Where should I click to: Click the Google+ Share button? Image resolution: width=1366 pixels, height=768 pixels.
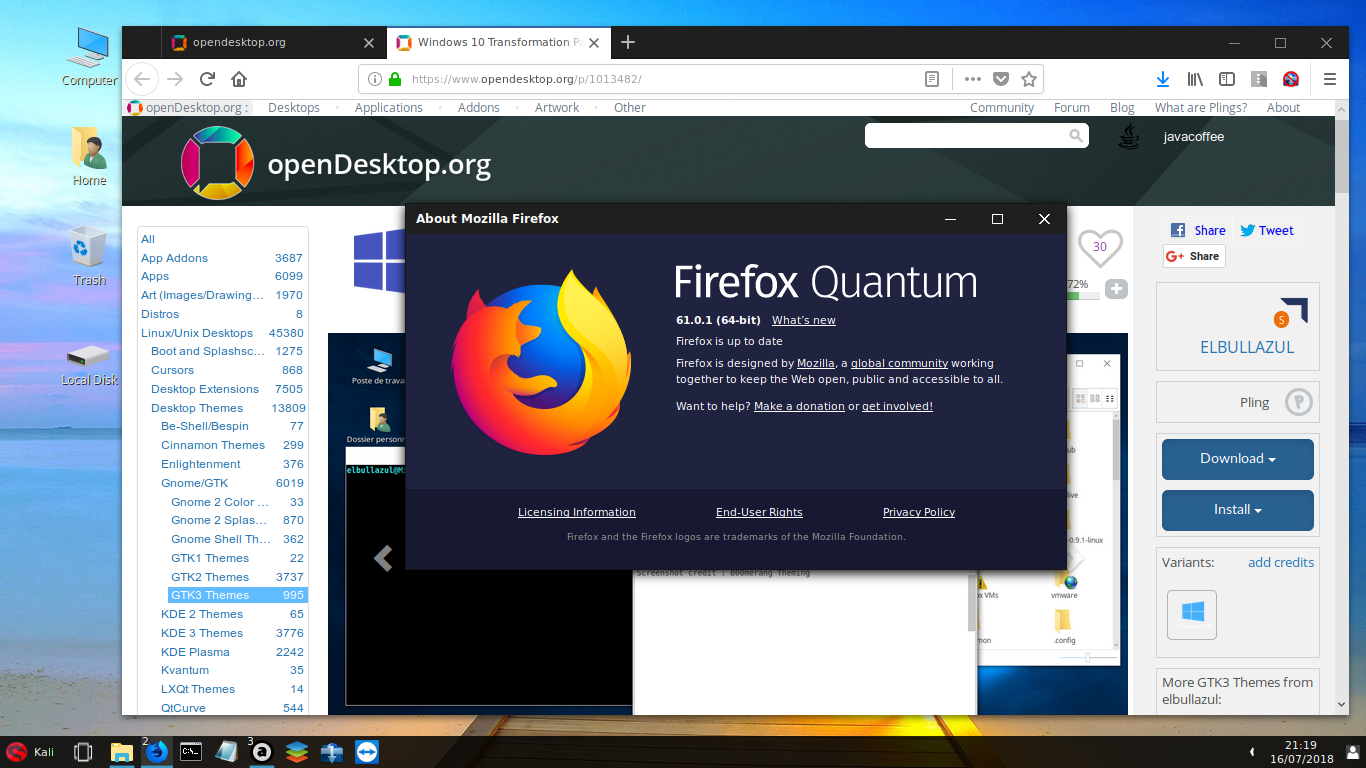point(1194,256)
